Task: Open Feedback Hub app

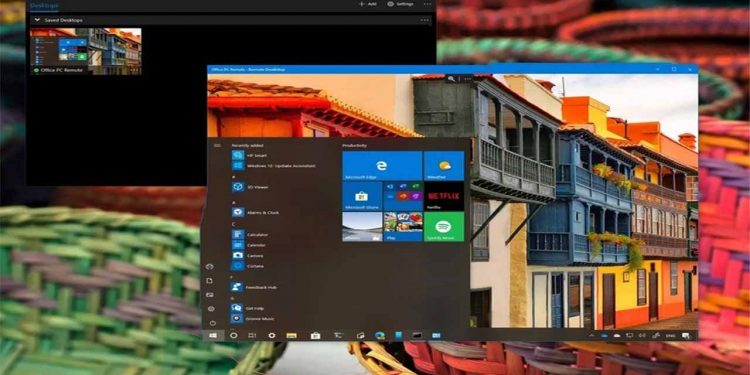Action: pos(254,287)
